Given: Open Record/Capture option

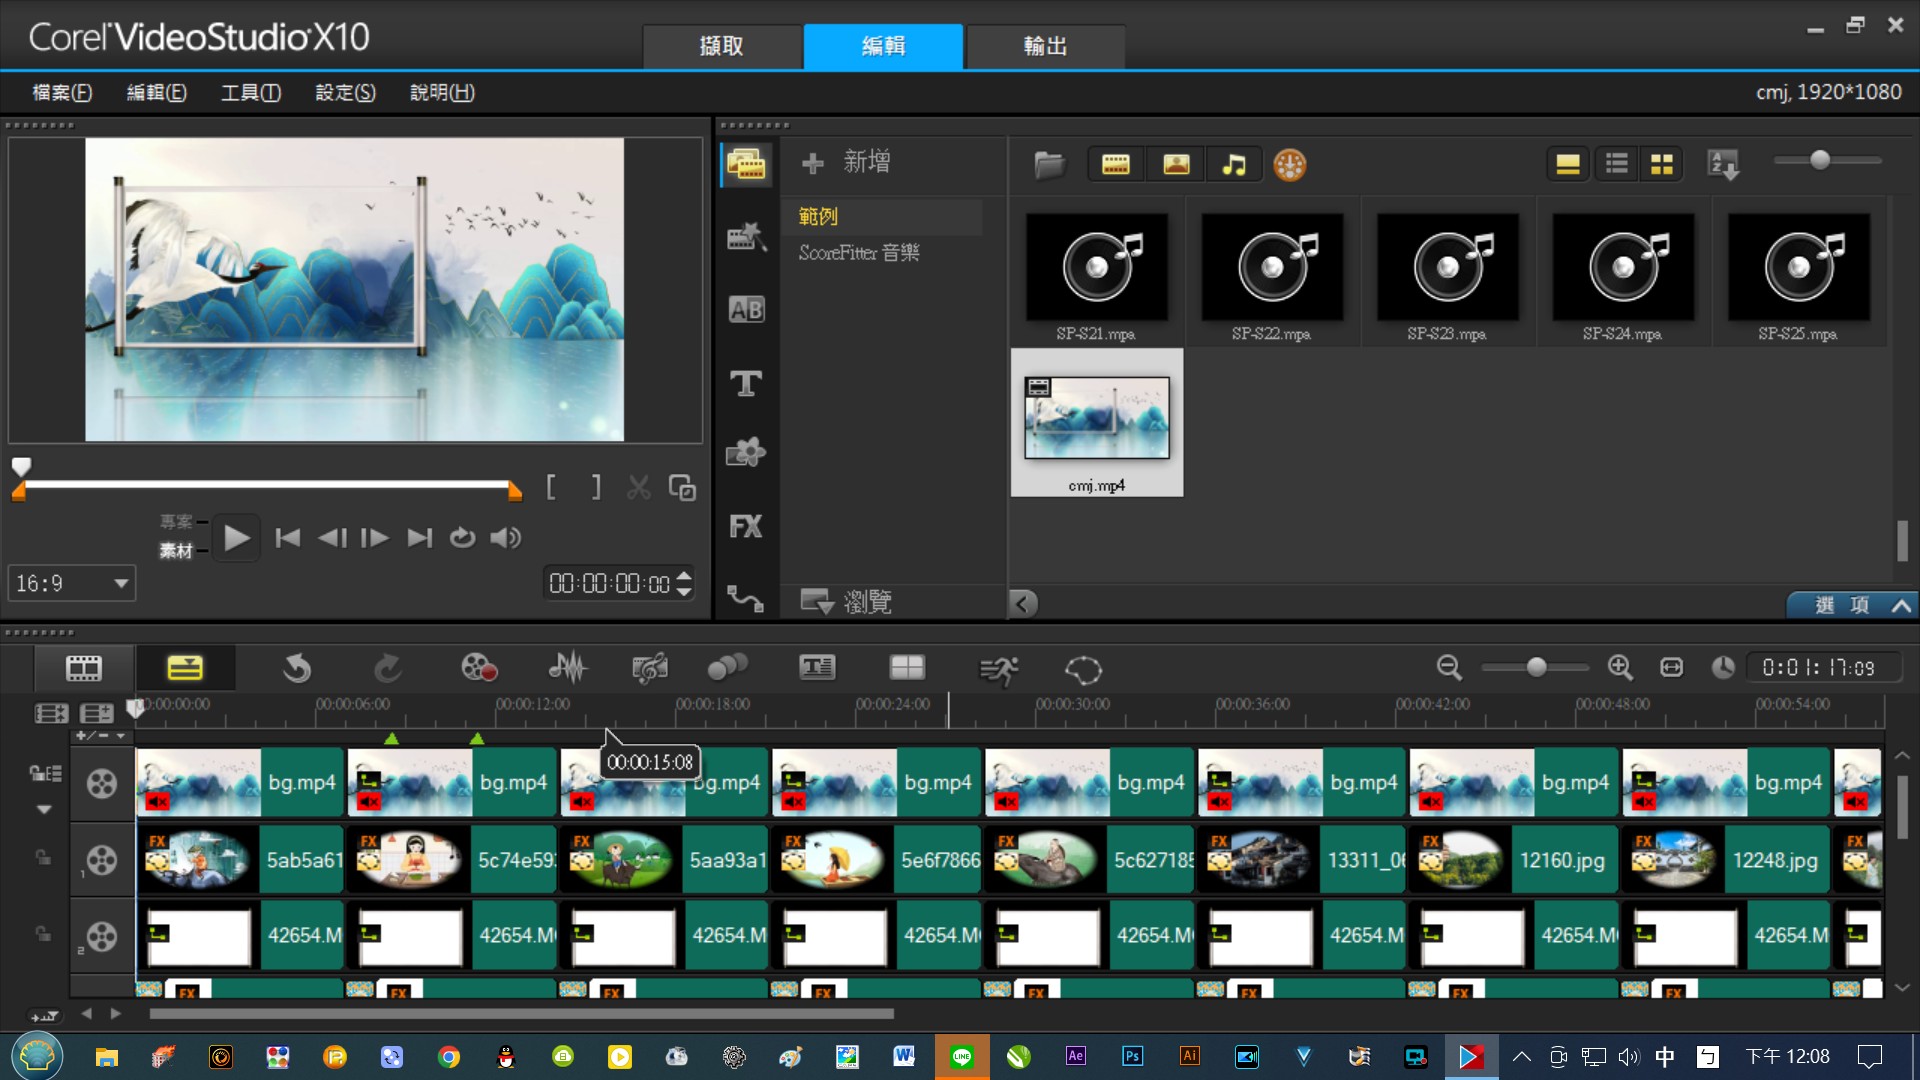Looking at the screenshot, I should pos(479,668).
